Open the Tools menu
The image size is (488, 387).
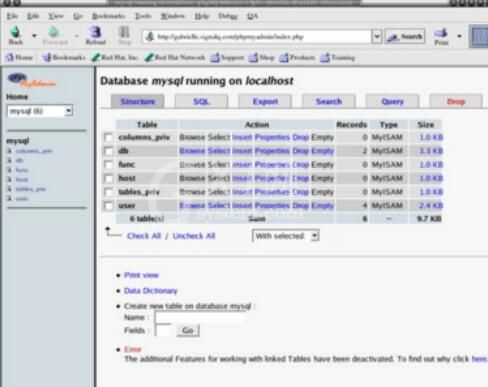pos(143,16)
